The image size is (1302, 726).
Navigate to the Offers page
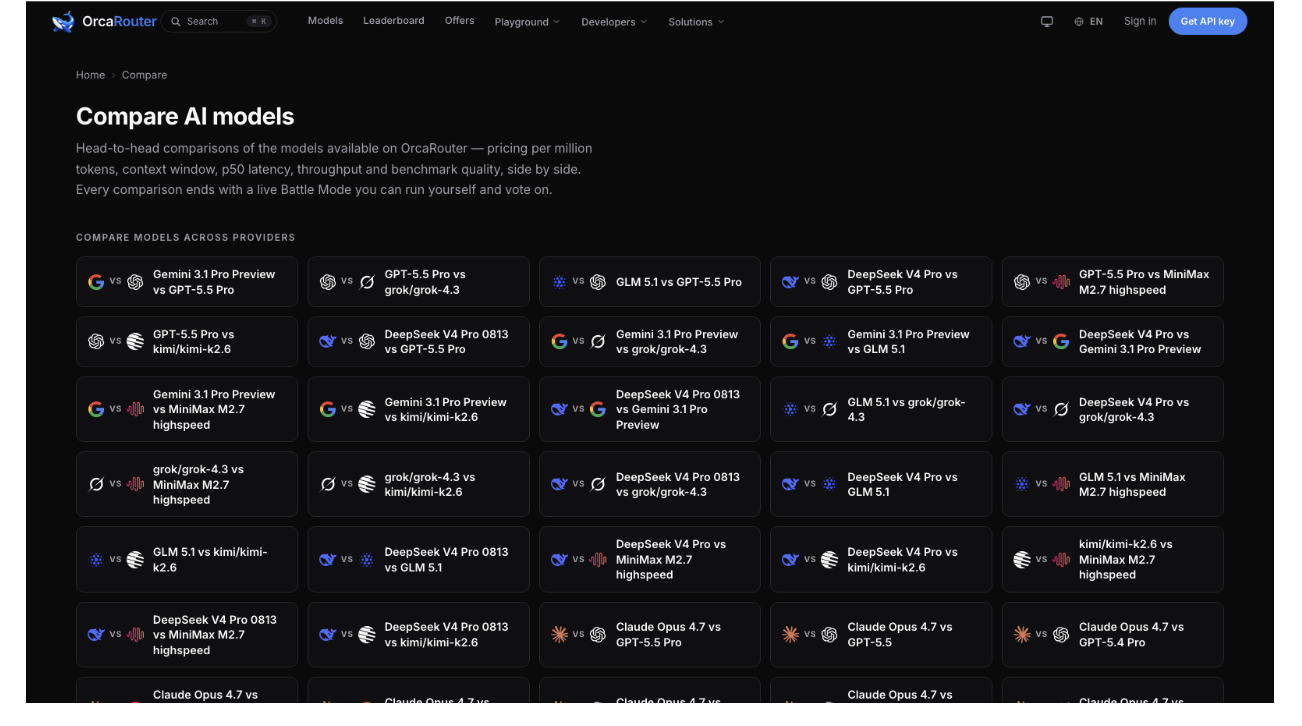[460, 21]
